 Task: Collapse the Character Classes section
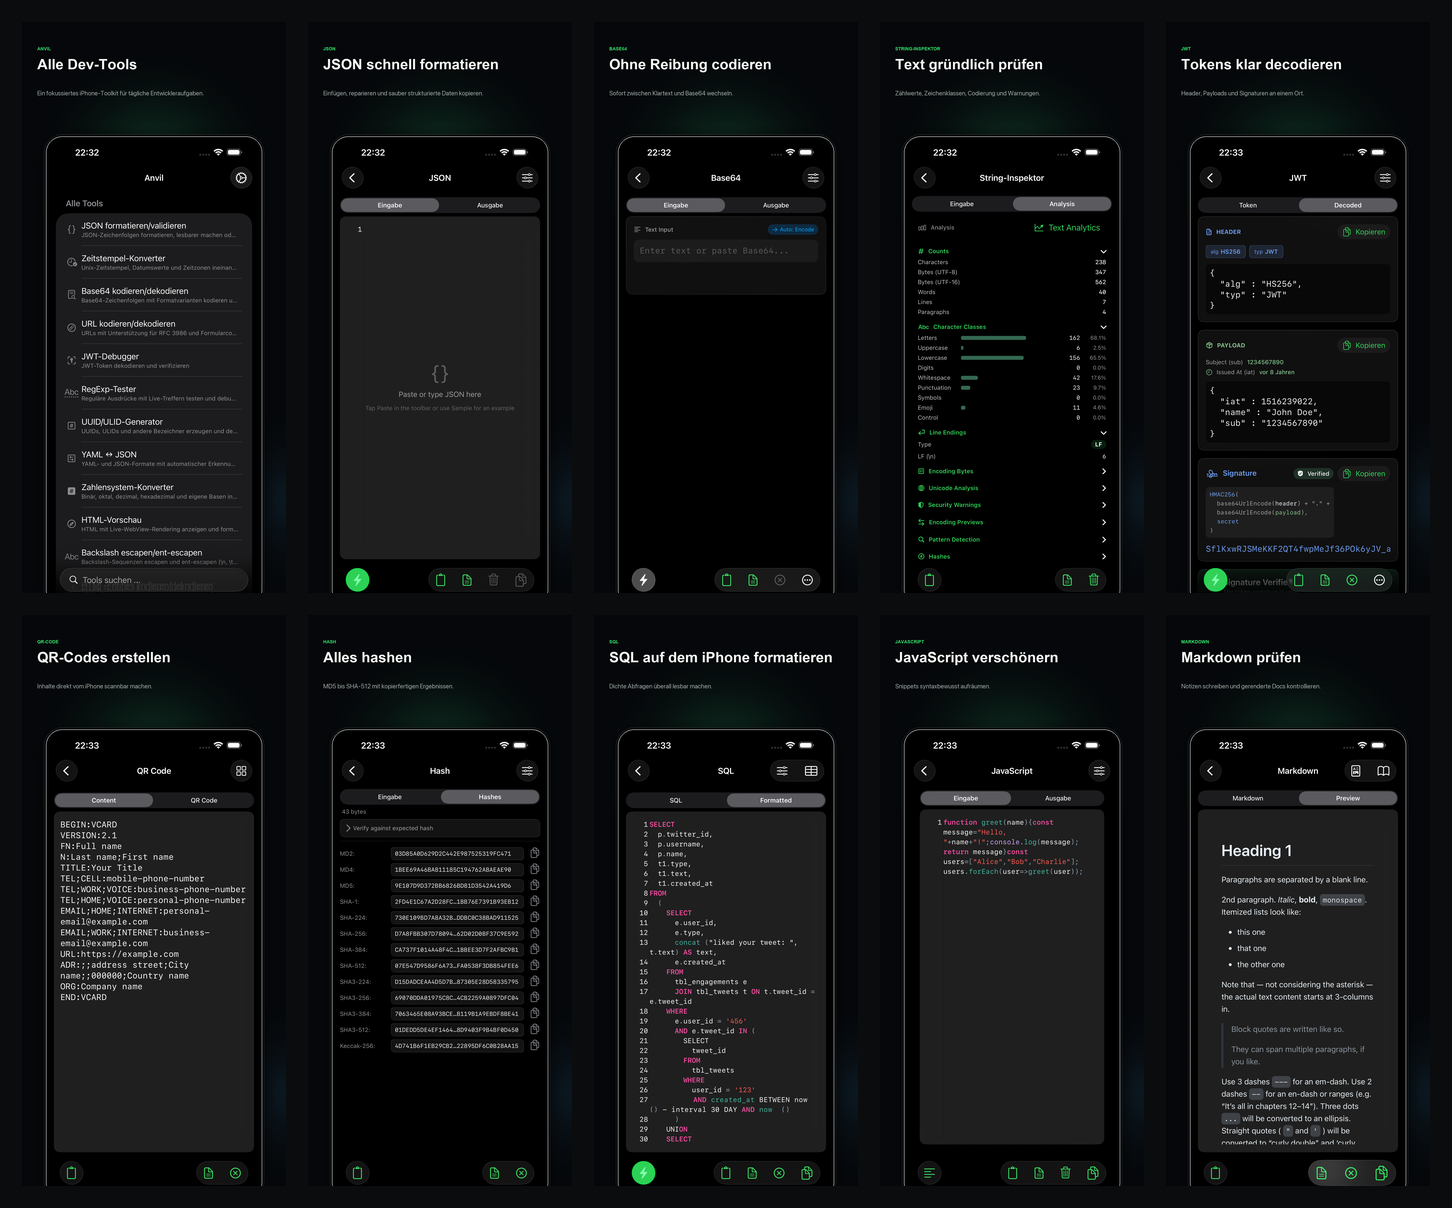click(x=1103, y=327)
